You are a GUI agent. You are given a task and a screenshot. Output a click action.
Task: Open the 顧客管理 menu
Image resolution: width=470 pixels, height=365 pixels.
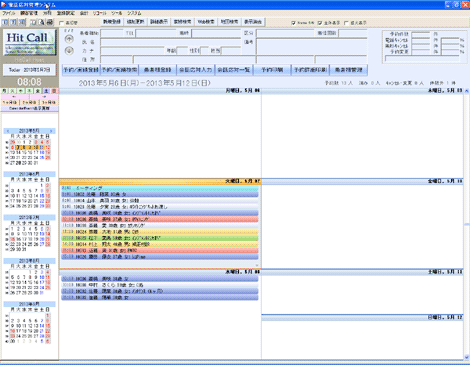point(29,13)
